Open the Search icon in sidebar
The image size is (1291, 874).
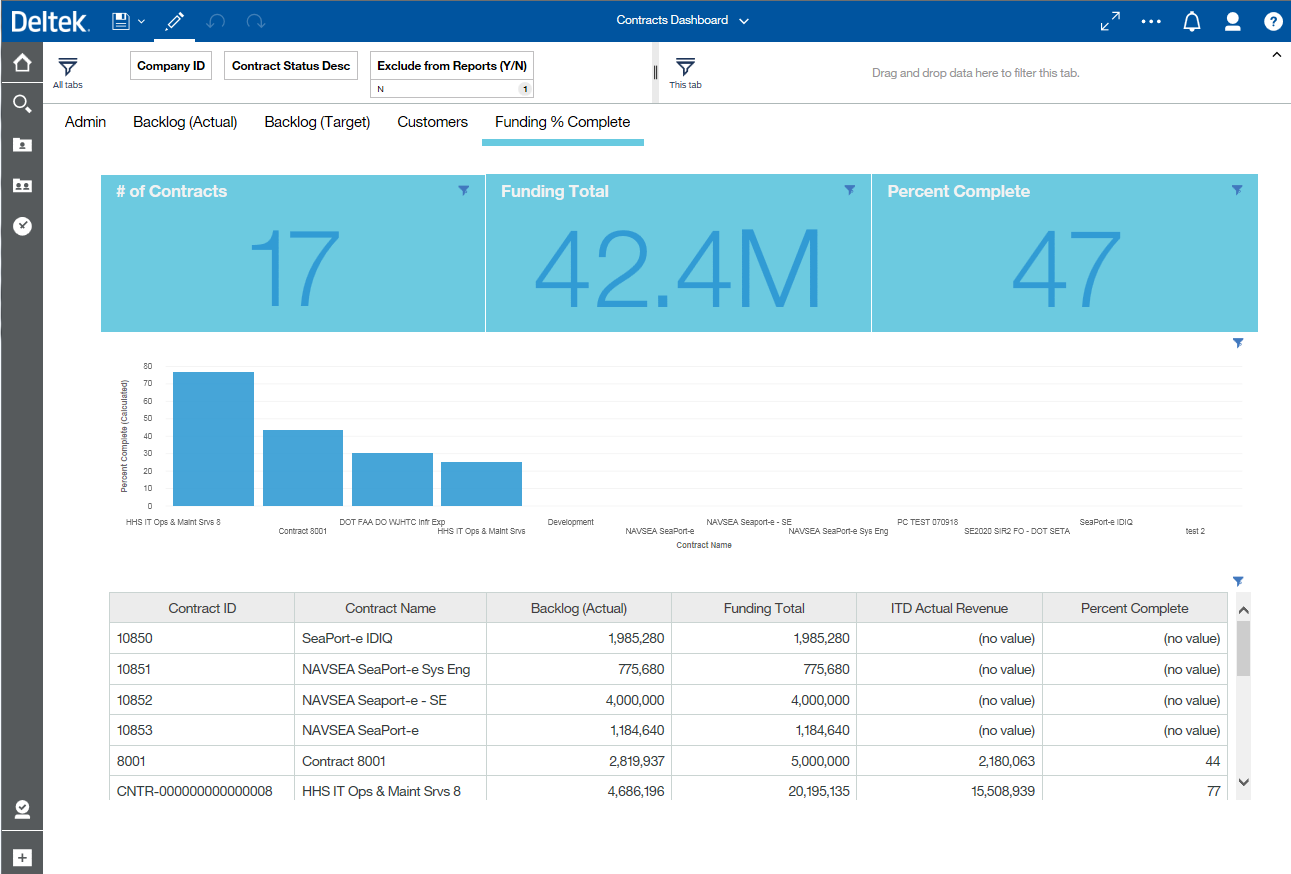pos(21,104)
